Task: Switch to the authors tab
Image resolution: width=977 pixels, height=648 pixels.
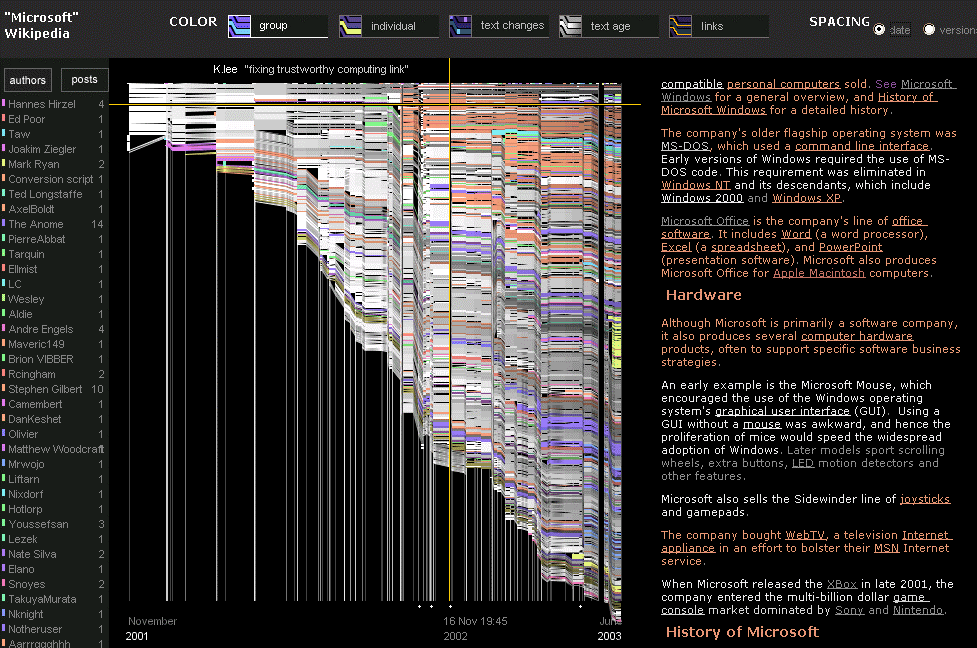Action: (x=27, y=80)
